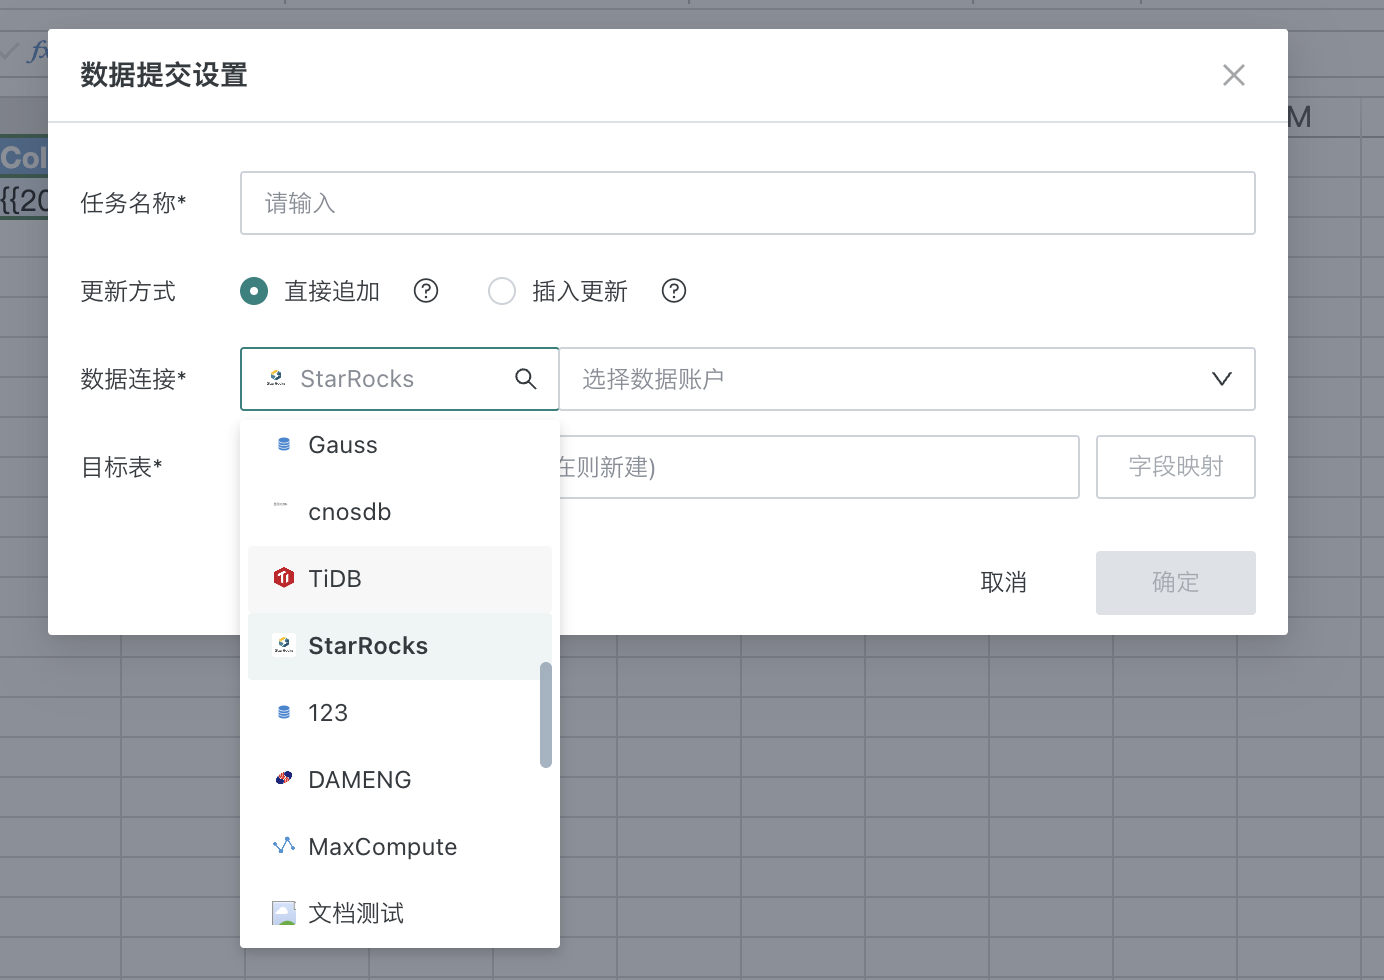Click the red TiDB logo icon
Screen dimensions: 1384x980
click(284, 578)
